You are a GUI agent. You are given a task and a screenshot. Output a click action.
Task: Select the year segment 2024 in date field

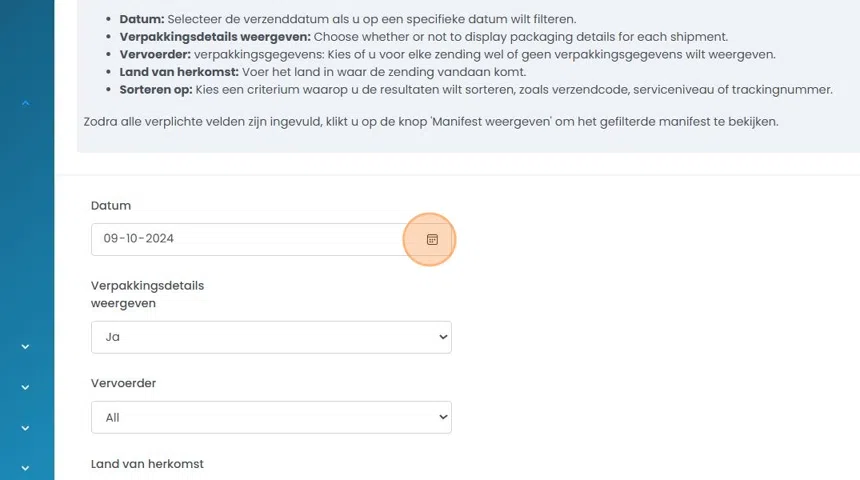[160, 239]
